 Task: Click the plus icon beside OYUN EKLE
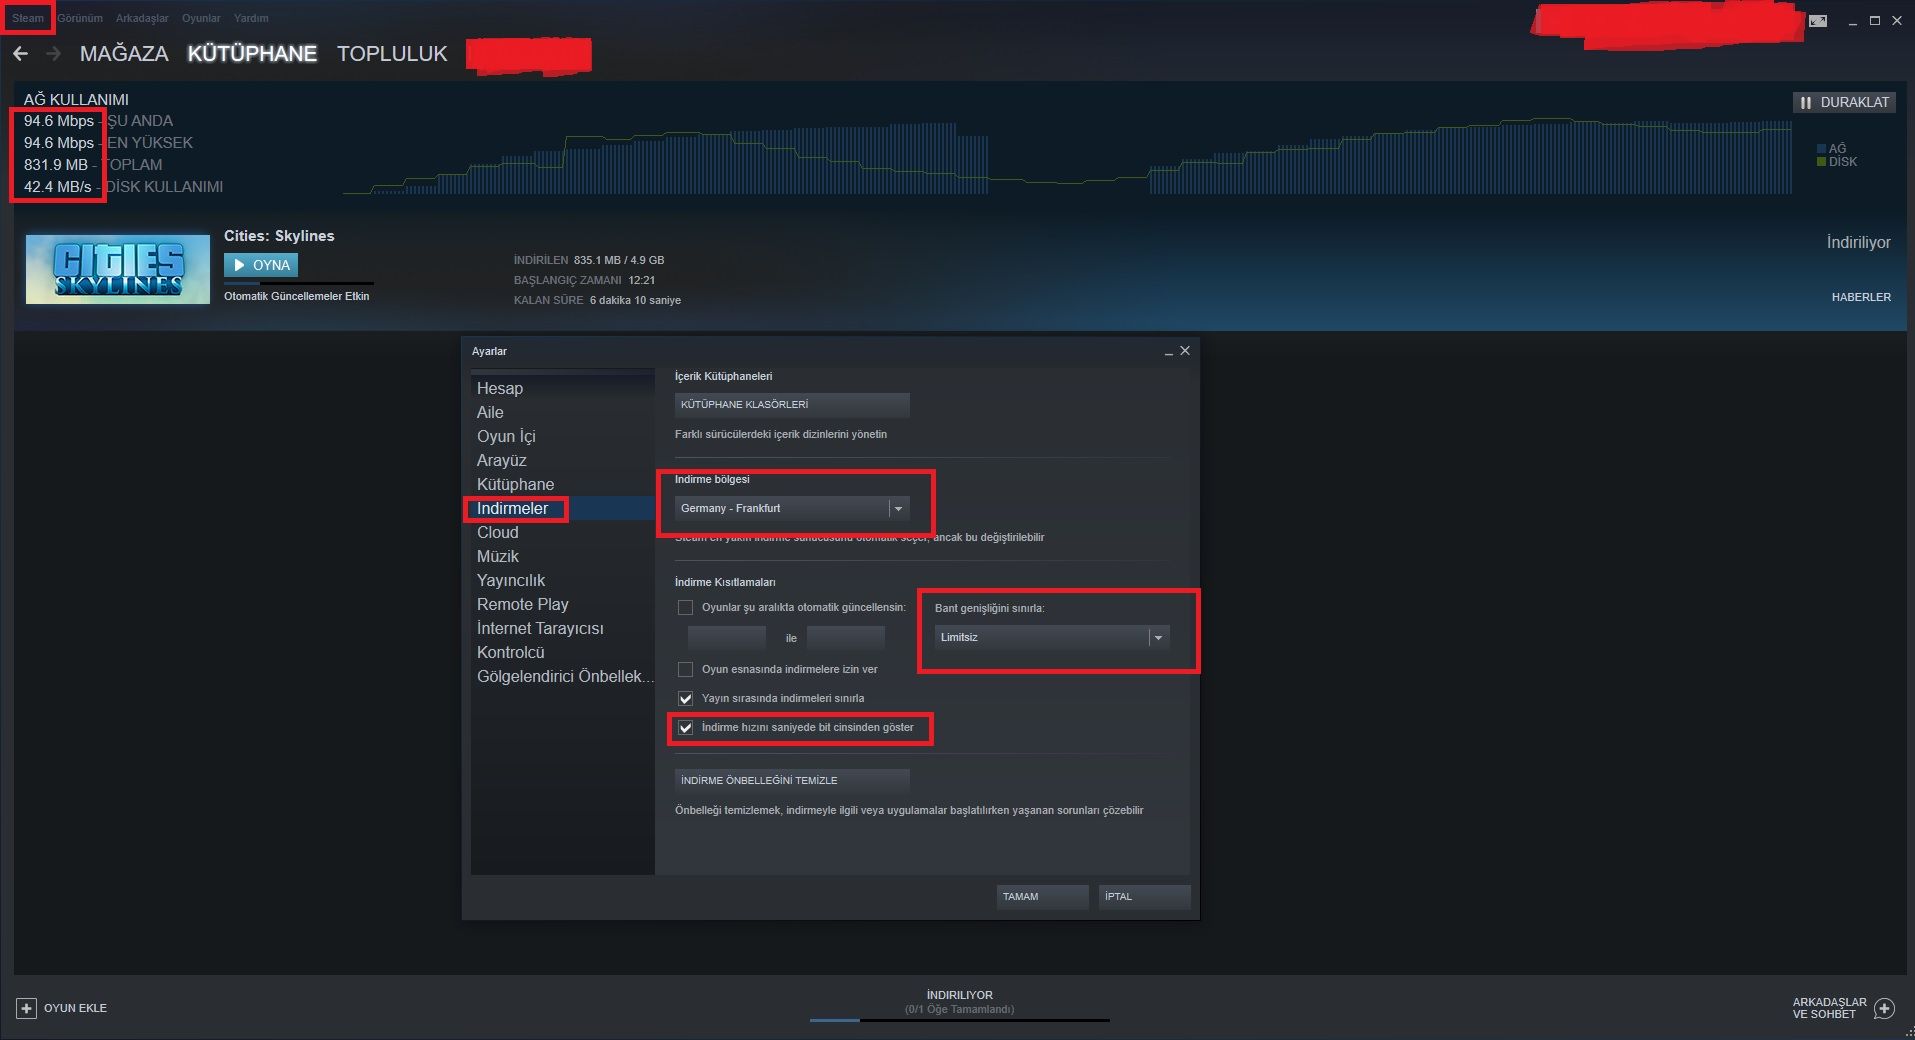pyautogui.click(x=27, y=1008)
